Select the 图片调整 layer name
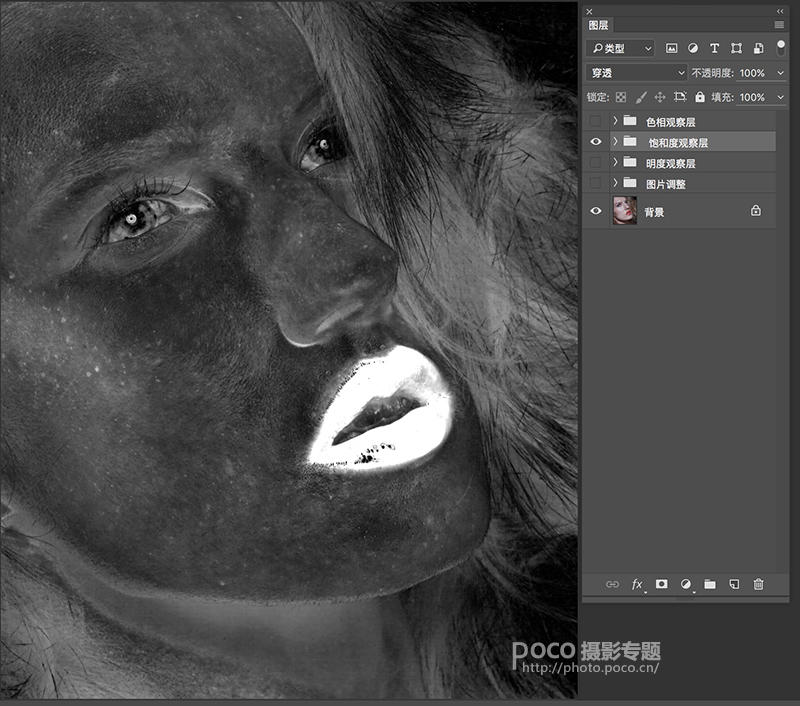The width and height of the screenshot is (800, 706). coord(666,184)
